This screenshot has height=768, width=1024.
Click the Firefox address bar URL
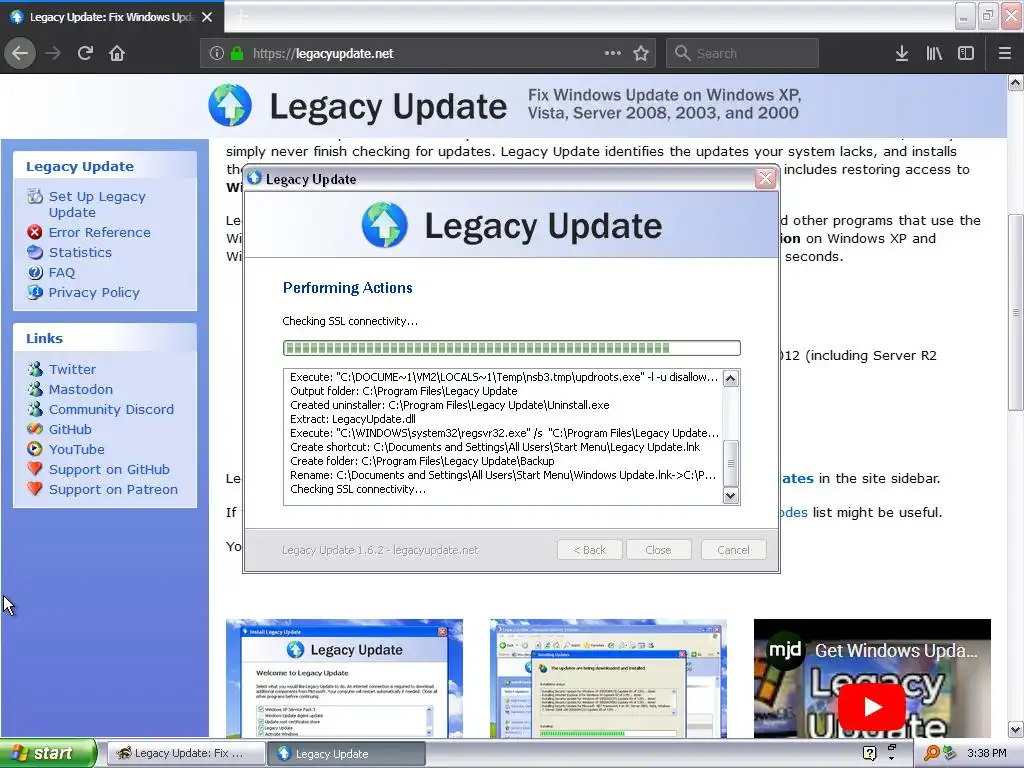tap(323, 54)
